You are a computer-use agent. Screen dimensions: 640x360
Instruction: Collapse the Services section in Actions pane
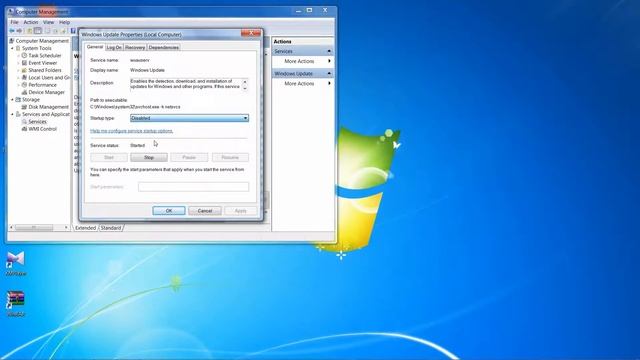click(x=329, y=51)
